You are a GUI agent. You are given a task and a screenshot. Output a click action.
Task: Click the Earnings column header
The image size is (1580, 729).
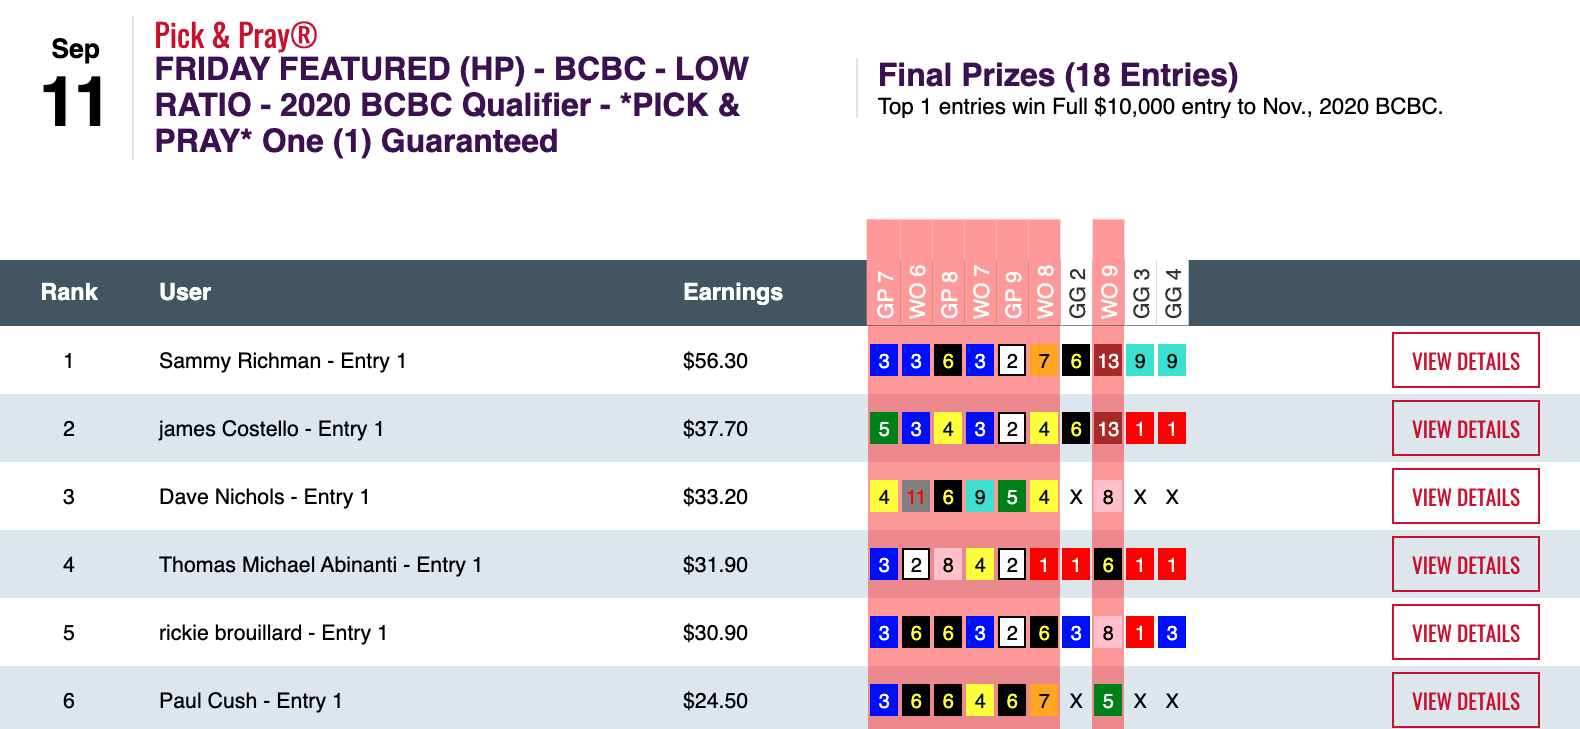point(732,292)
